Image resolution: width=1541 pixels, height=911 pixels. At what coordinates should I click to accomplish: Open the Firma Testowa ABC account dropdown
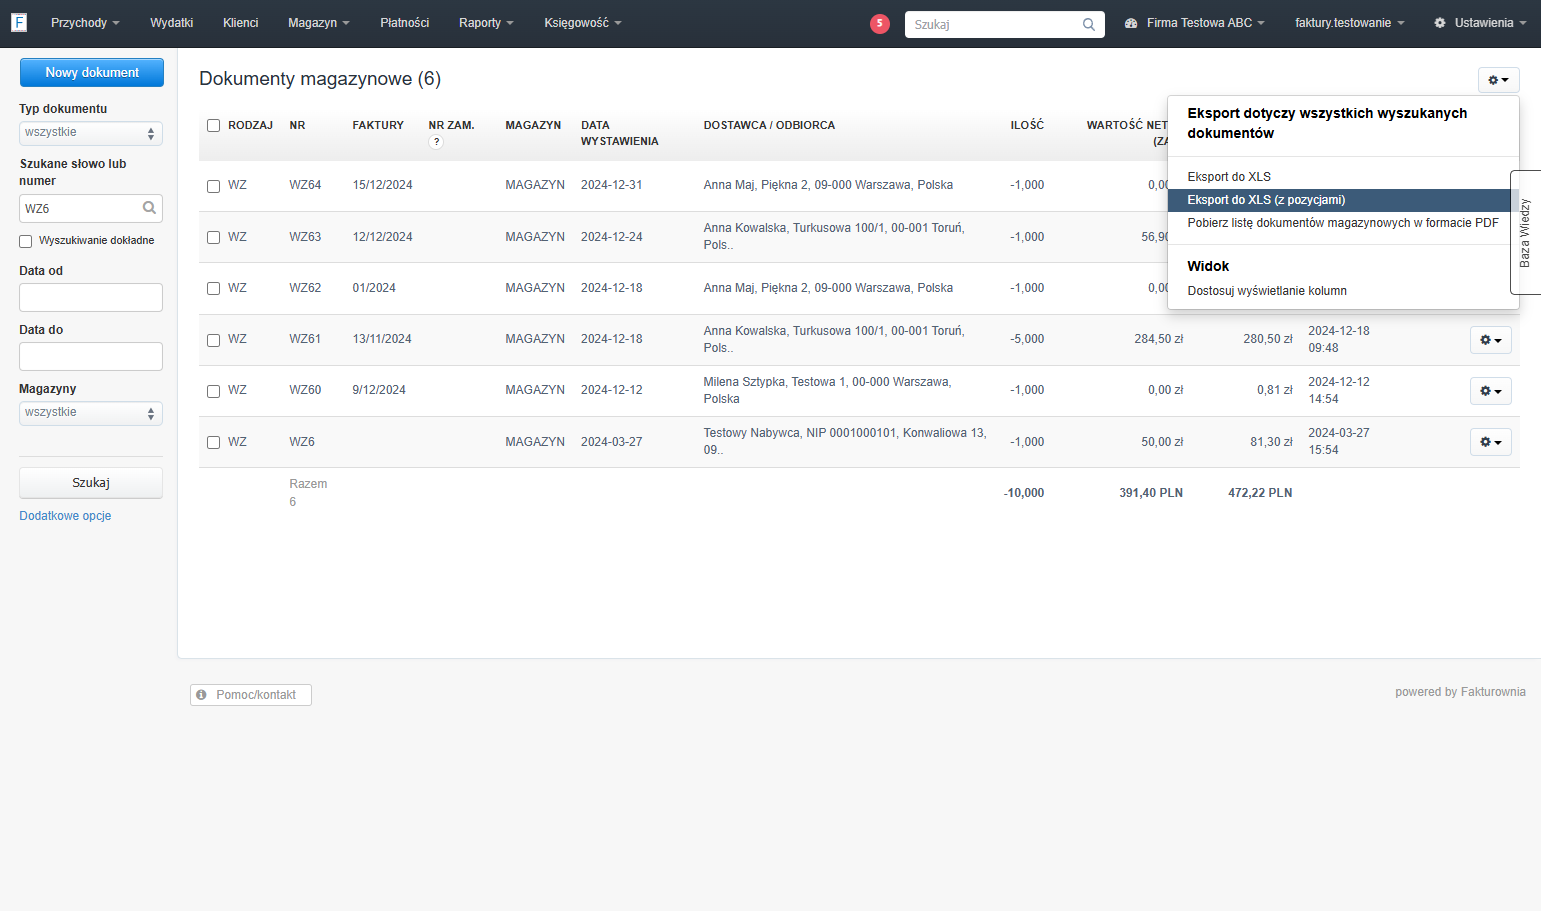pyautogui.click(x=1195, y=23)
